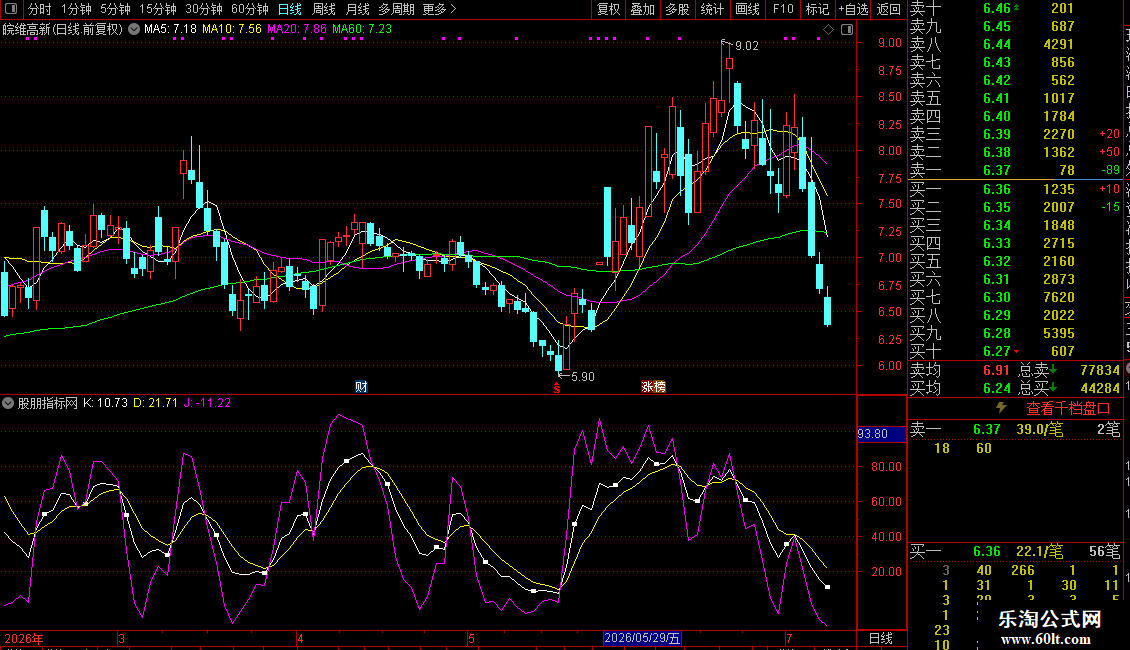Select the 卖一 6.37 order row
This screenshot has width=1130, height=650.
tap(1015, 170)
